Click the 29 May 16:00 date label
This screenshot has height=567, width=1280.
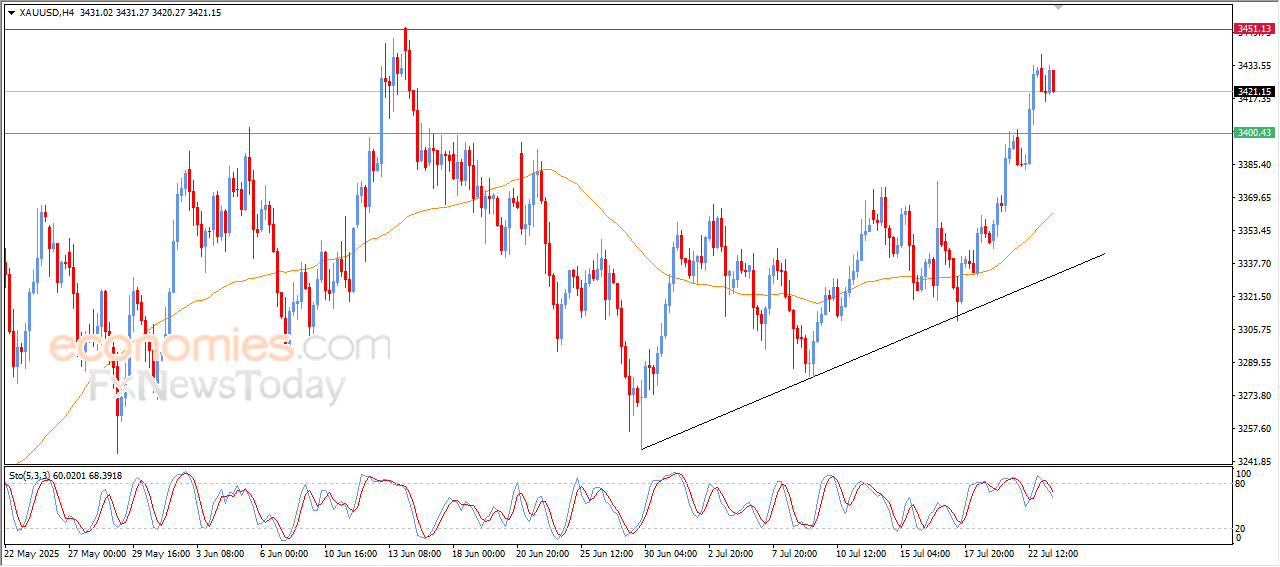tap(161, 552)
